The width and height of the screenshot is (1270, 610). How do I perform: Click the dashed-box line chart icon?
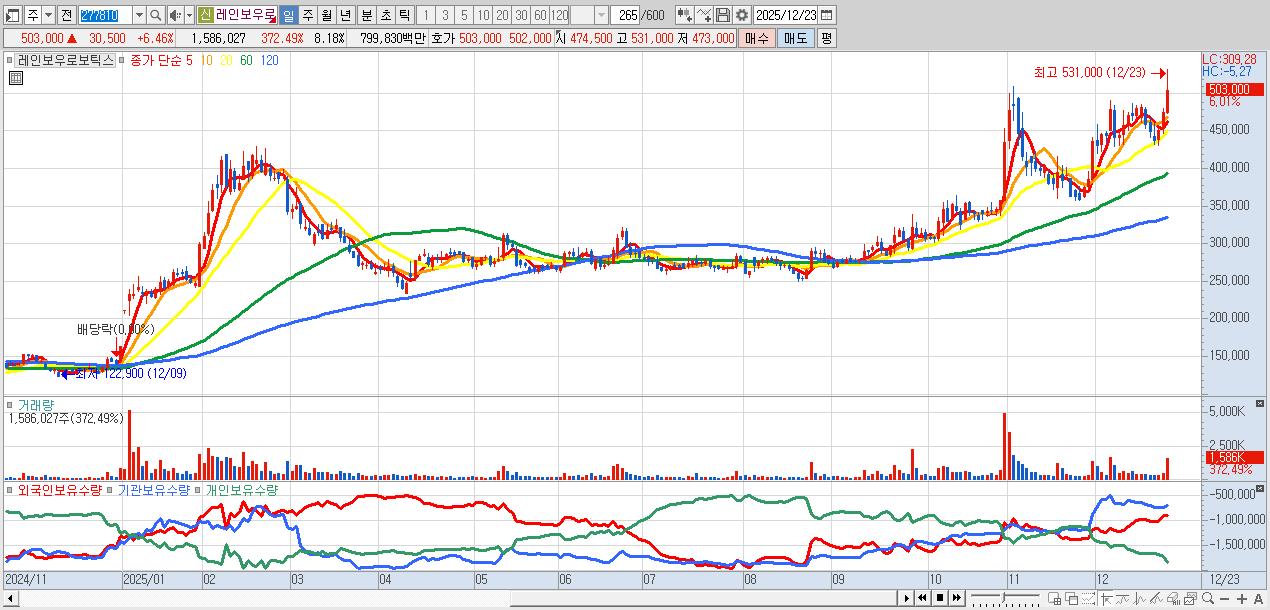pyautogui.click(x=1088, y=599)
